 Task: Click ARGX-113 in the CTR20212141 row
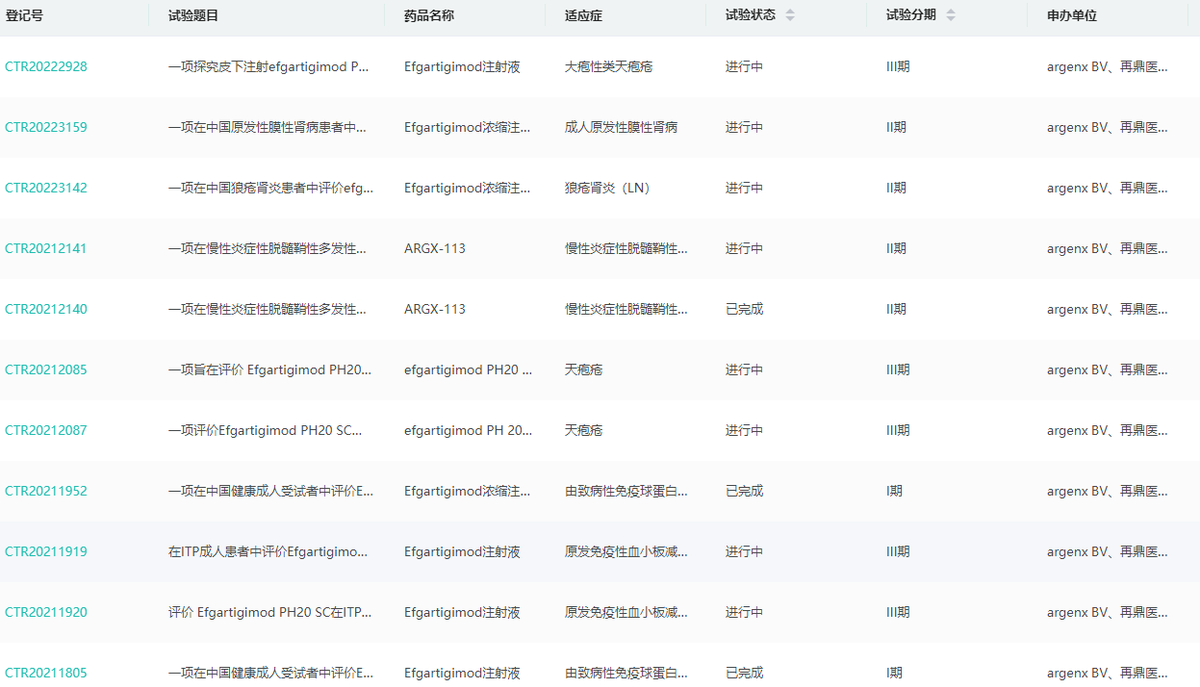(x=435, y=248)
